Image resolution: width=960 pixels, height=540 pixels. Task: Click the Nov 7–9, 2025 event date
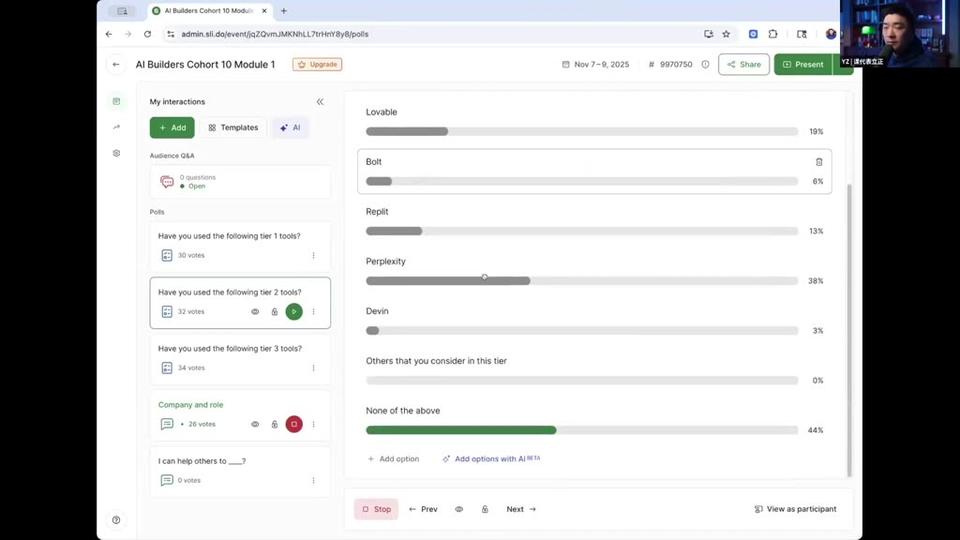595,64
